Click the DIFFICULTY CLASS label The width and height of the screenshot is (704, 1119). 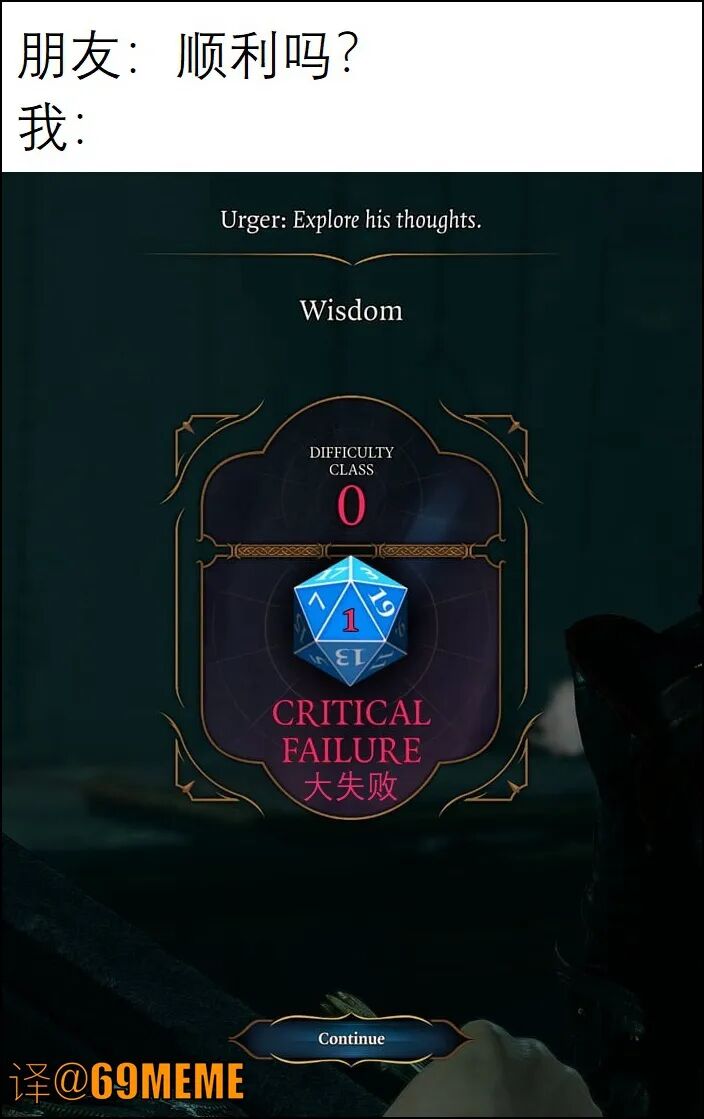[x=351, y=461]
